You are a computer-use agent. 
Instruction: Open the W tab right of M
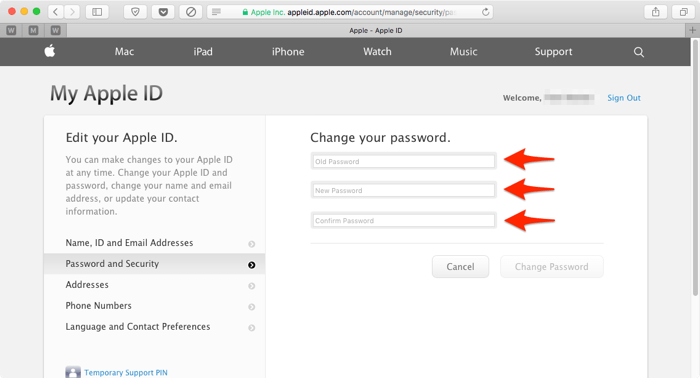click(x=55, y=30)
